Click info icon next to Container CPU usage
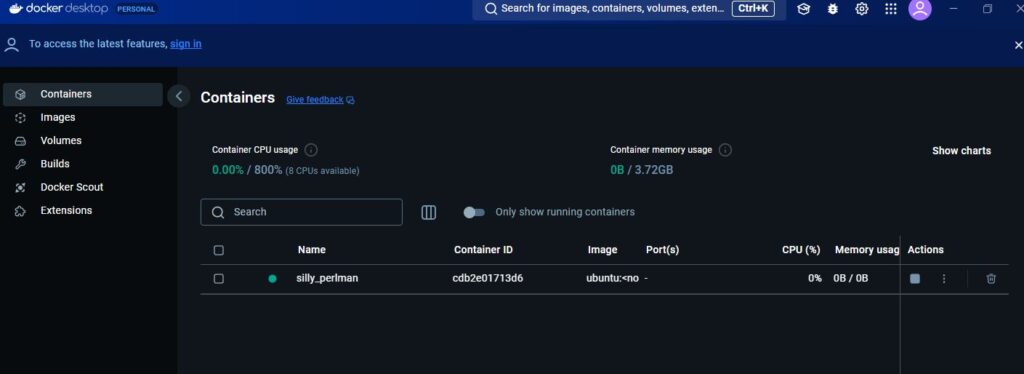This screenshot has height=374, width=1024. pos(312,150)
